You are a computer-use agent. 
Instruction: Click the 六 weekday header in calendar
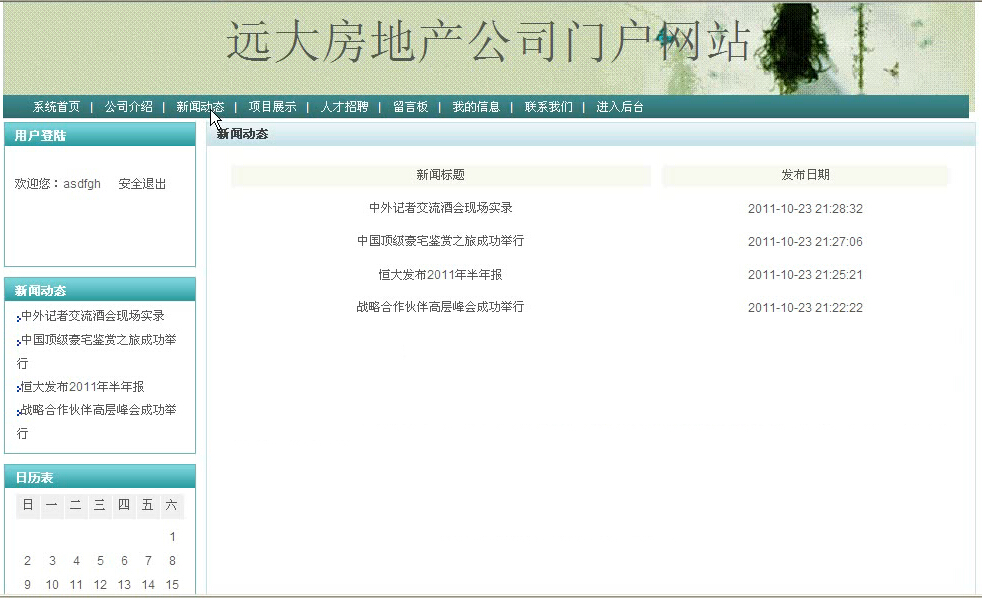point(172,505)
